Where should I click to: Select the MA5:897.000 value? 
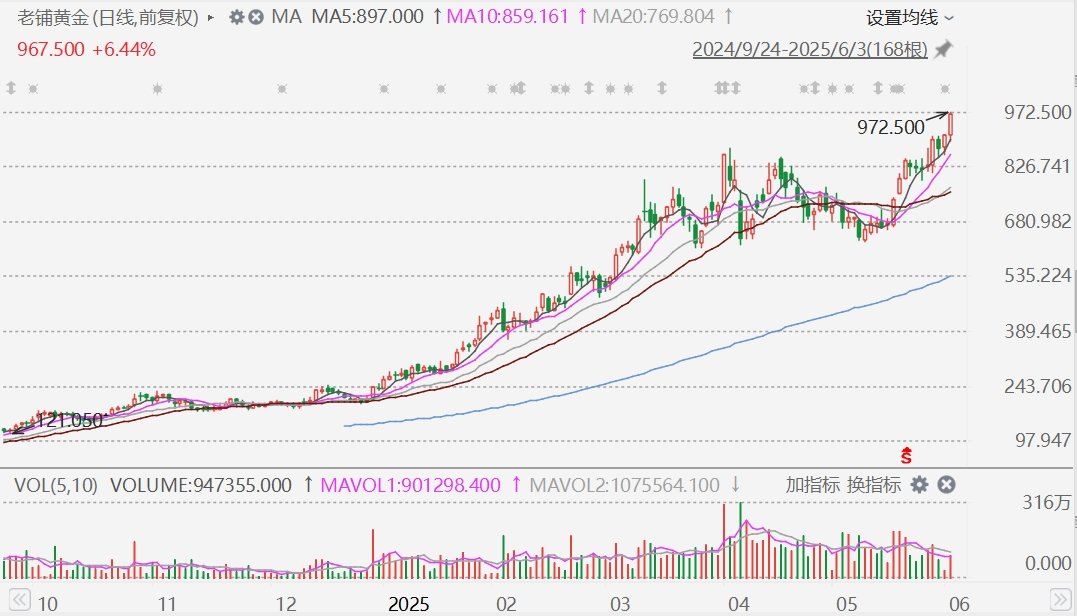367,16
